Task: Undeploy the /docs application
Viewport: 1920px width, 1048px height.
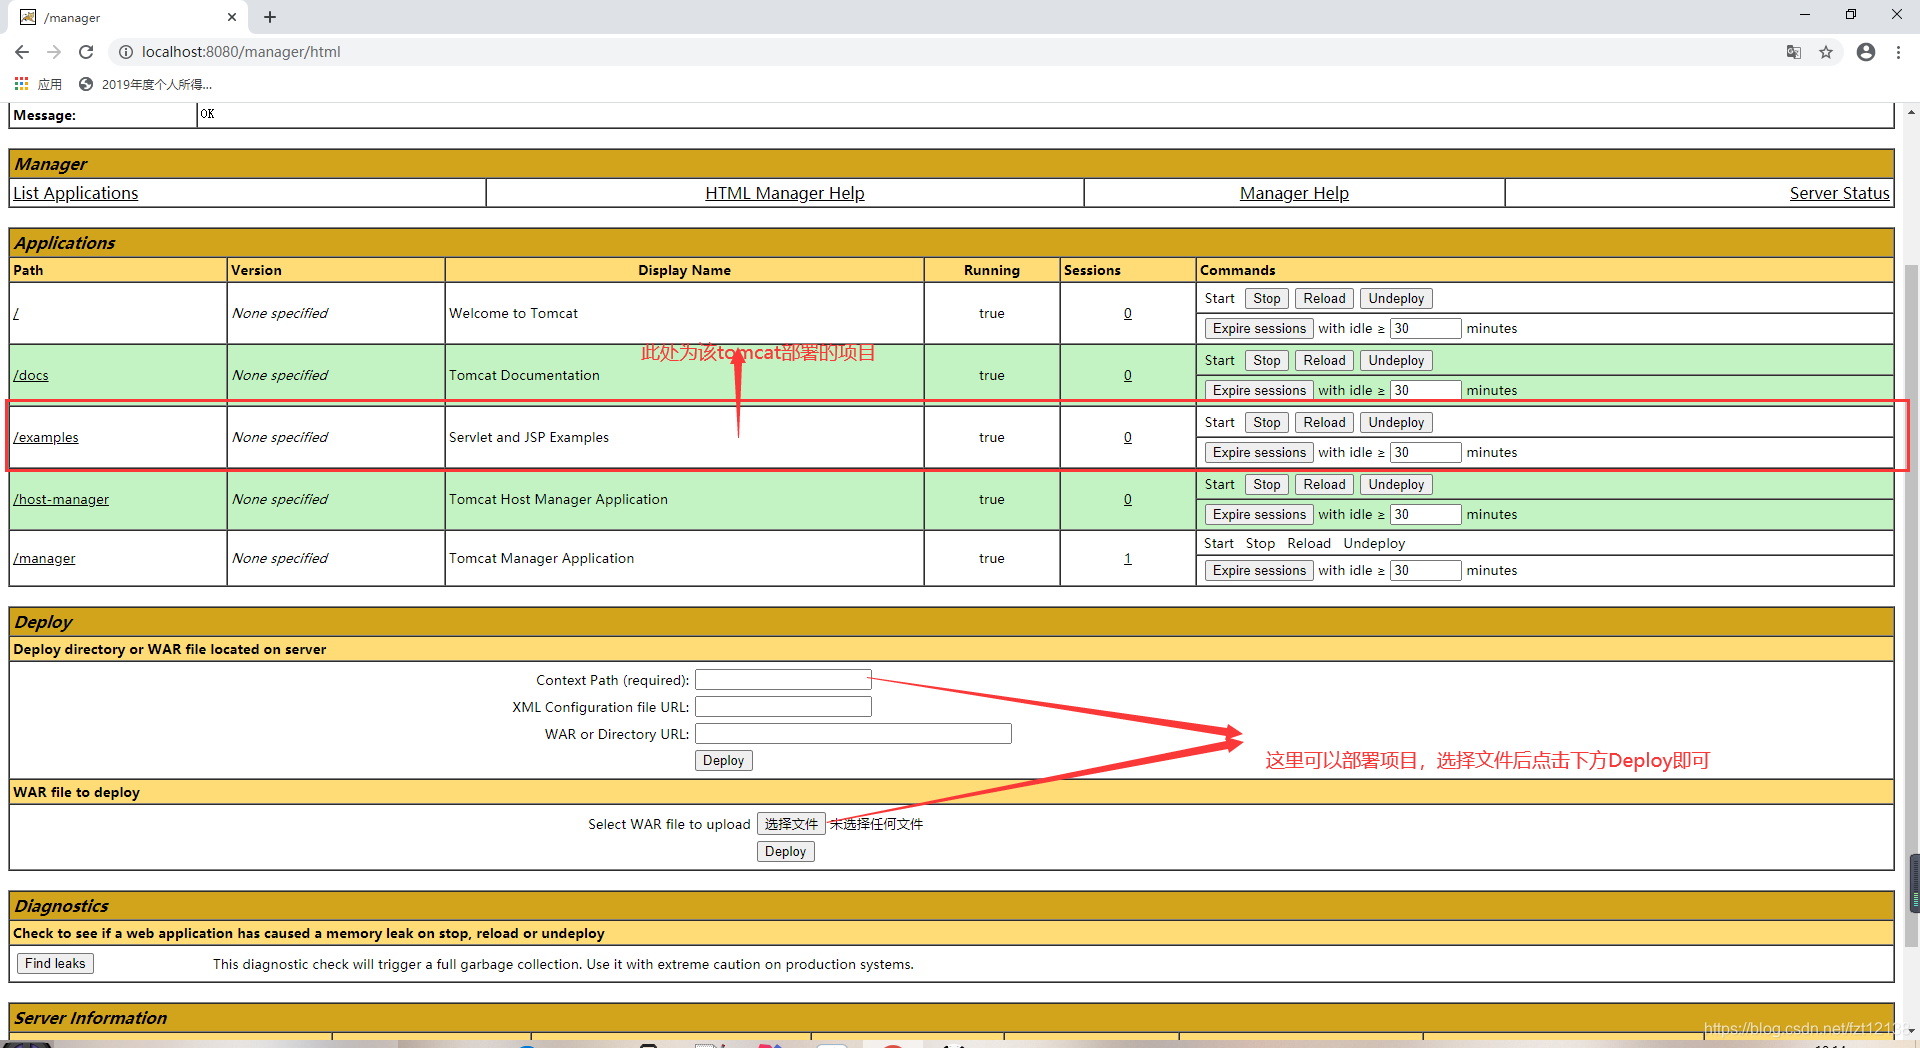Action: pos(1396,360)
